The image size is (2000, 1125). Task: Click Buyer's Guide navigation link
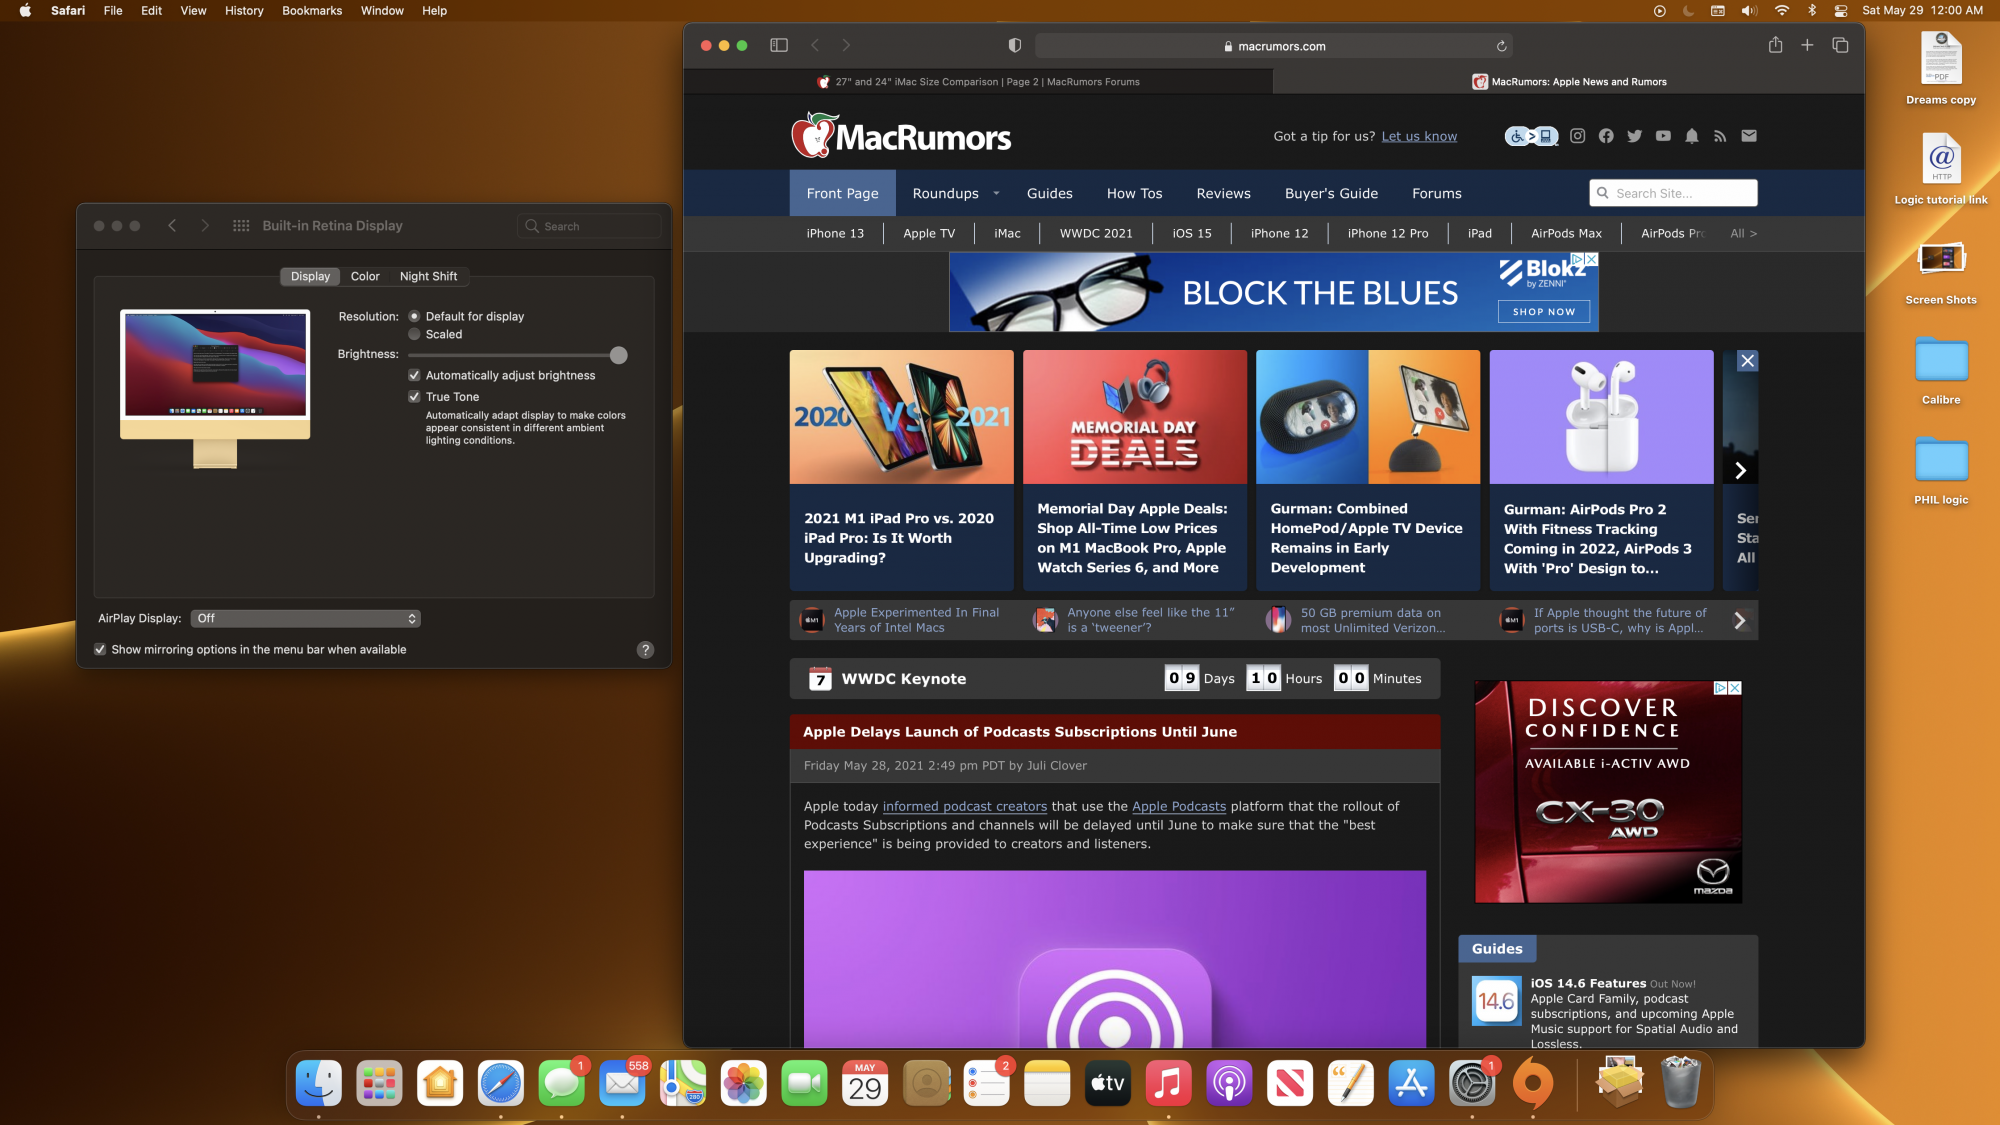pyautogui.click(x=1331, y=194)
